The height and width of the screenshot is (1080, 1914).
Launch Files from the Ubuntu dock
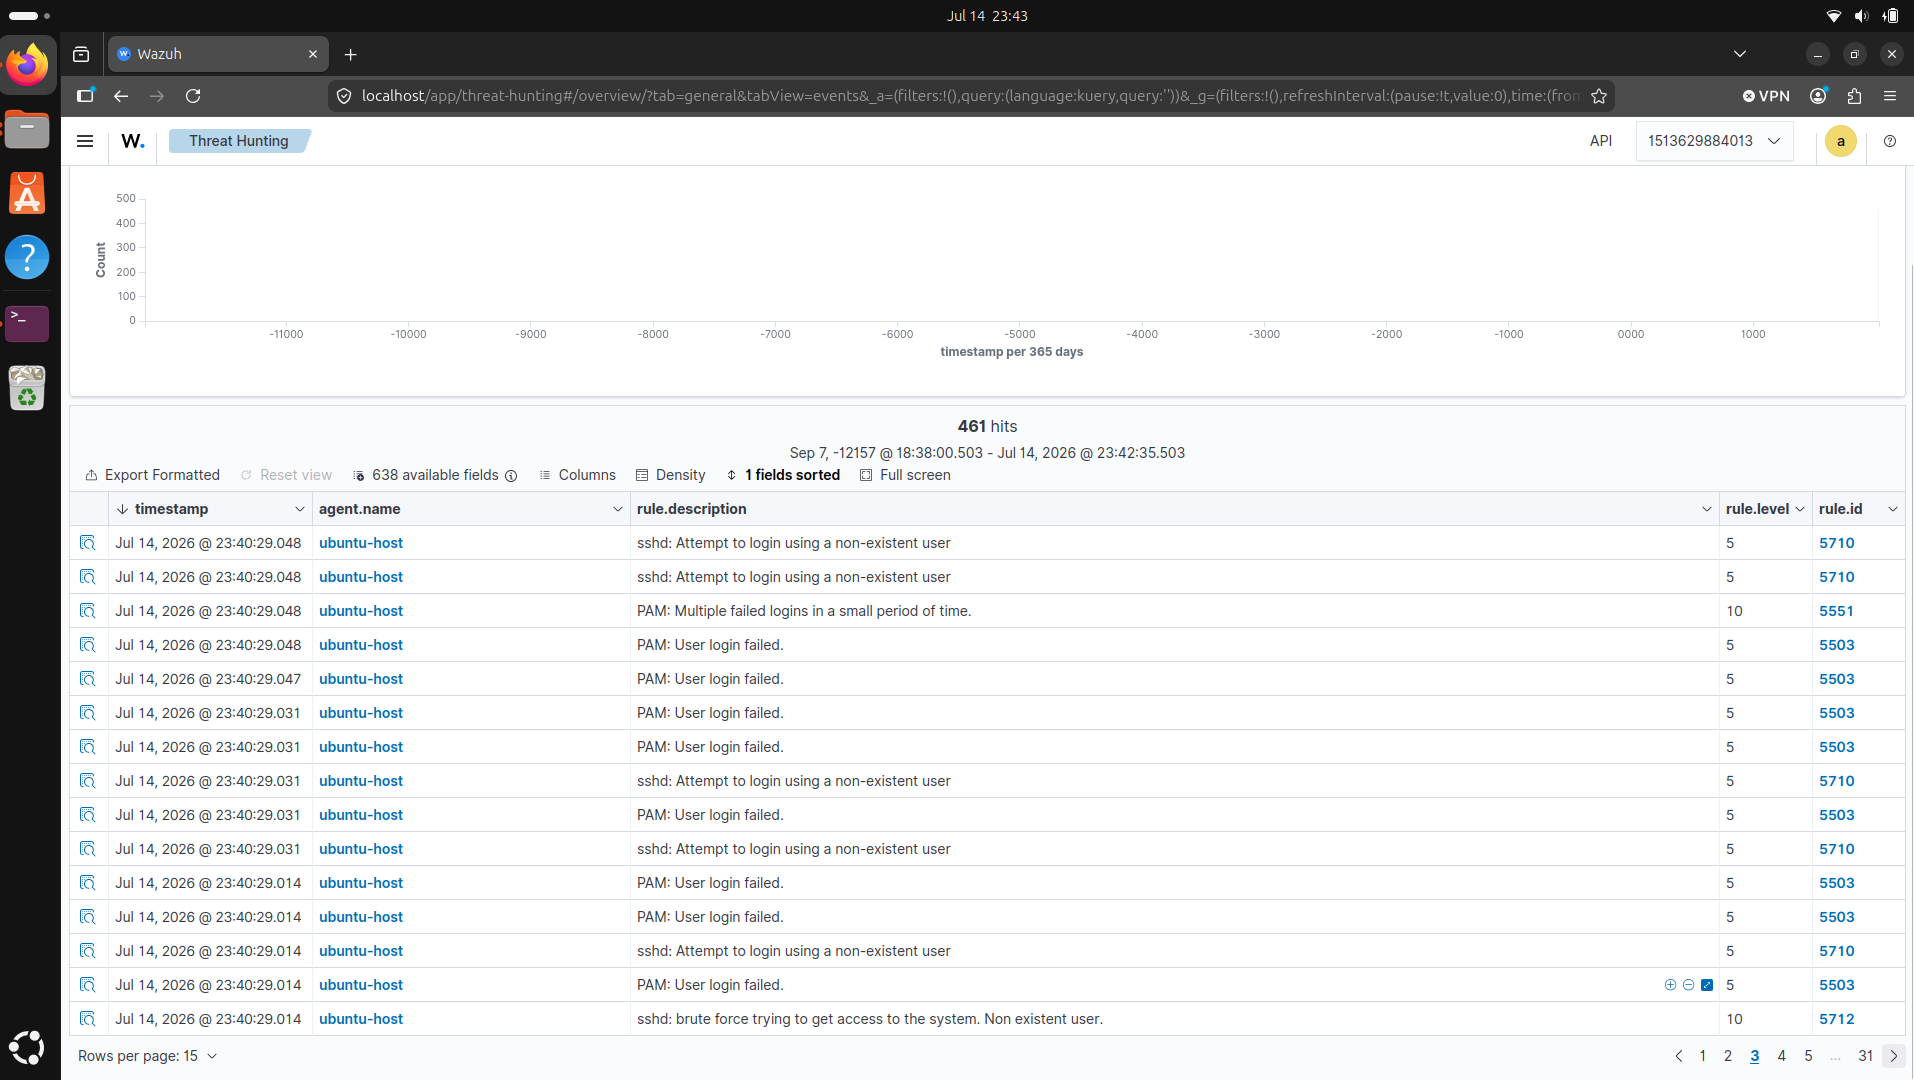27,129
